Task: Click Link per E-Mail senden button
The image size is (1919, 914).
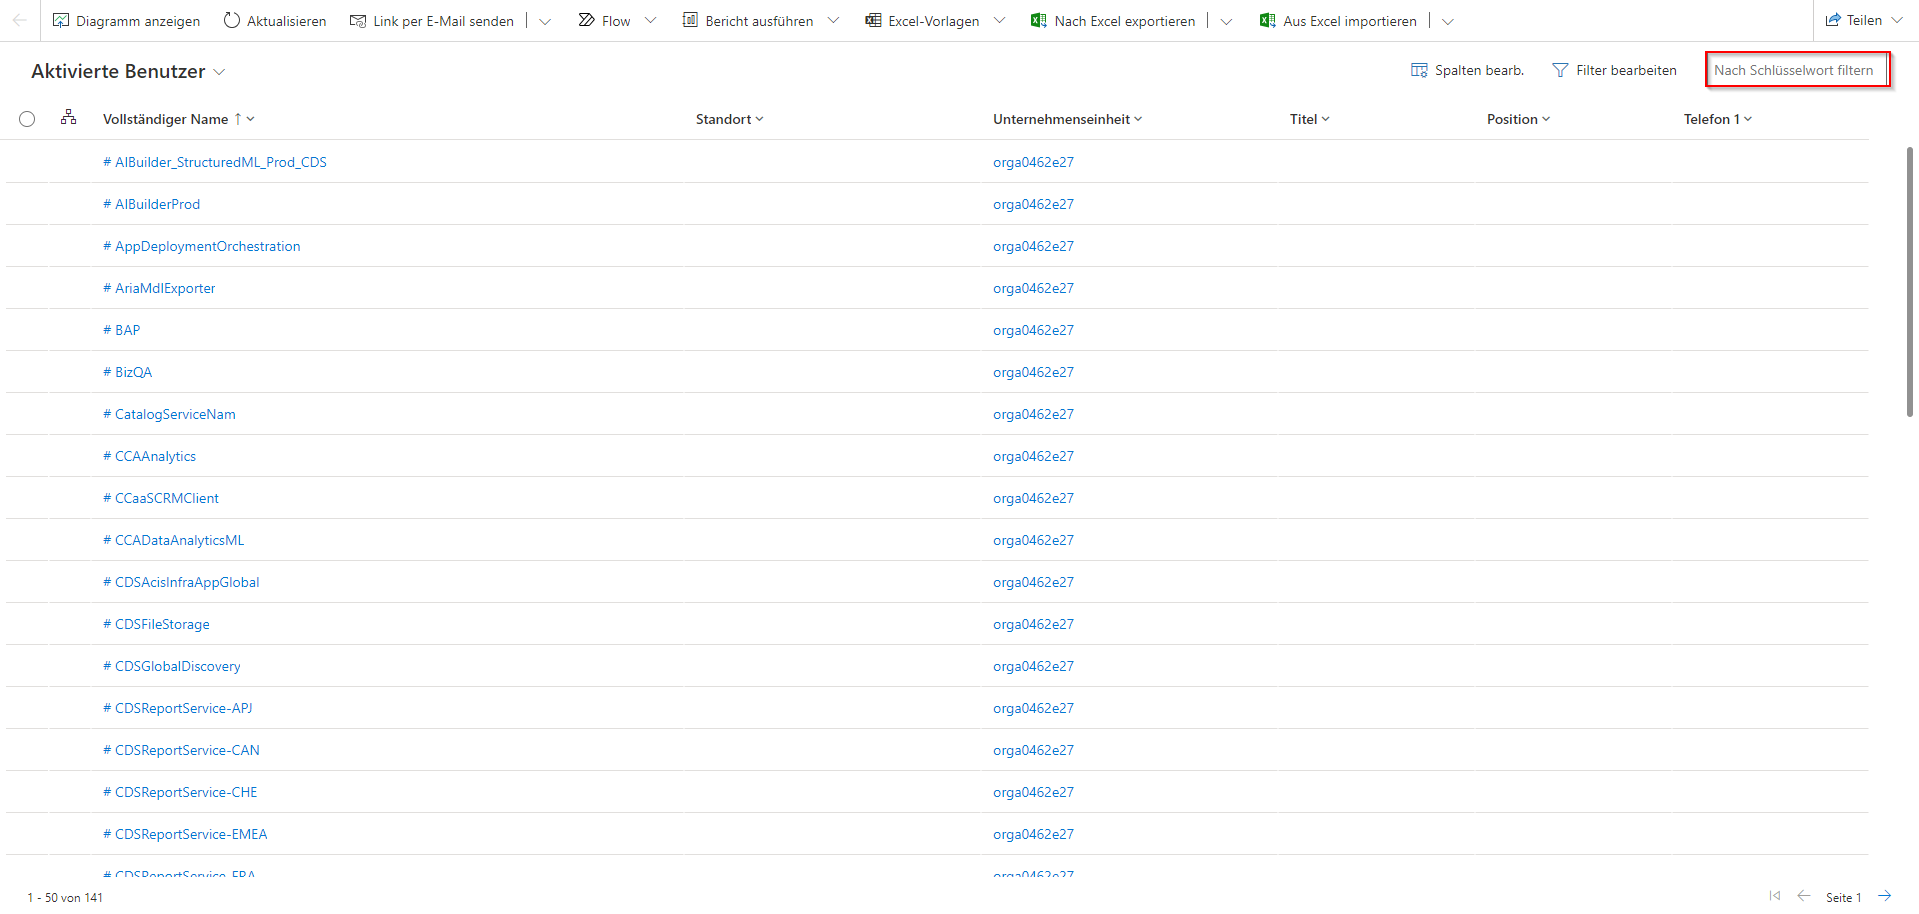Action: click(x=432, y=20)
